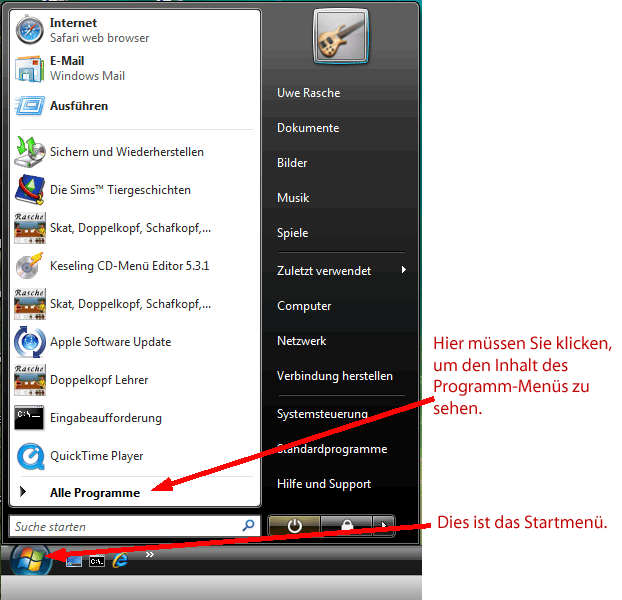Viewport: 622px width, 600px height.
Task: Open shutdown options arrow menu
Action: click(384, 526)
